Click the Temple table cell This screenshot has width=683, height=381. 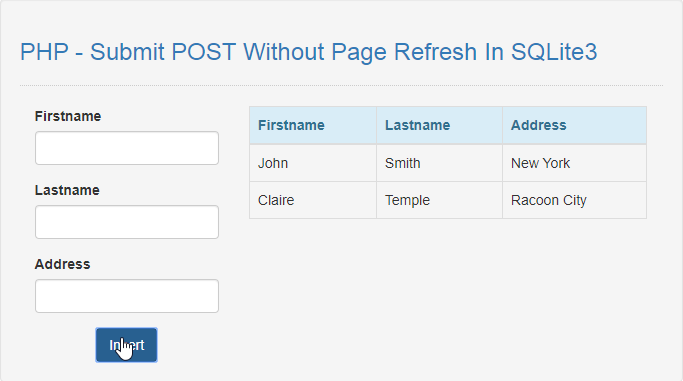(x=440, y=200)
